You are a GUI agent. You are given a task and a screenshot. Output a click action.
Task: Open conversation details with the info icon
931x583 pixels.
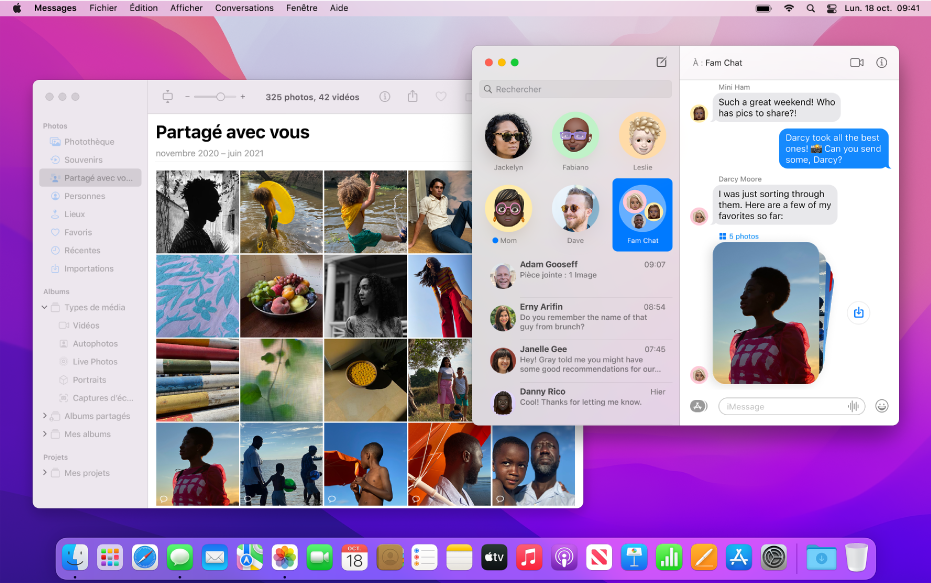(x=881, y=62)
